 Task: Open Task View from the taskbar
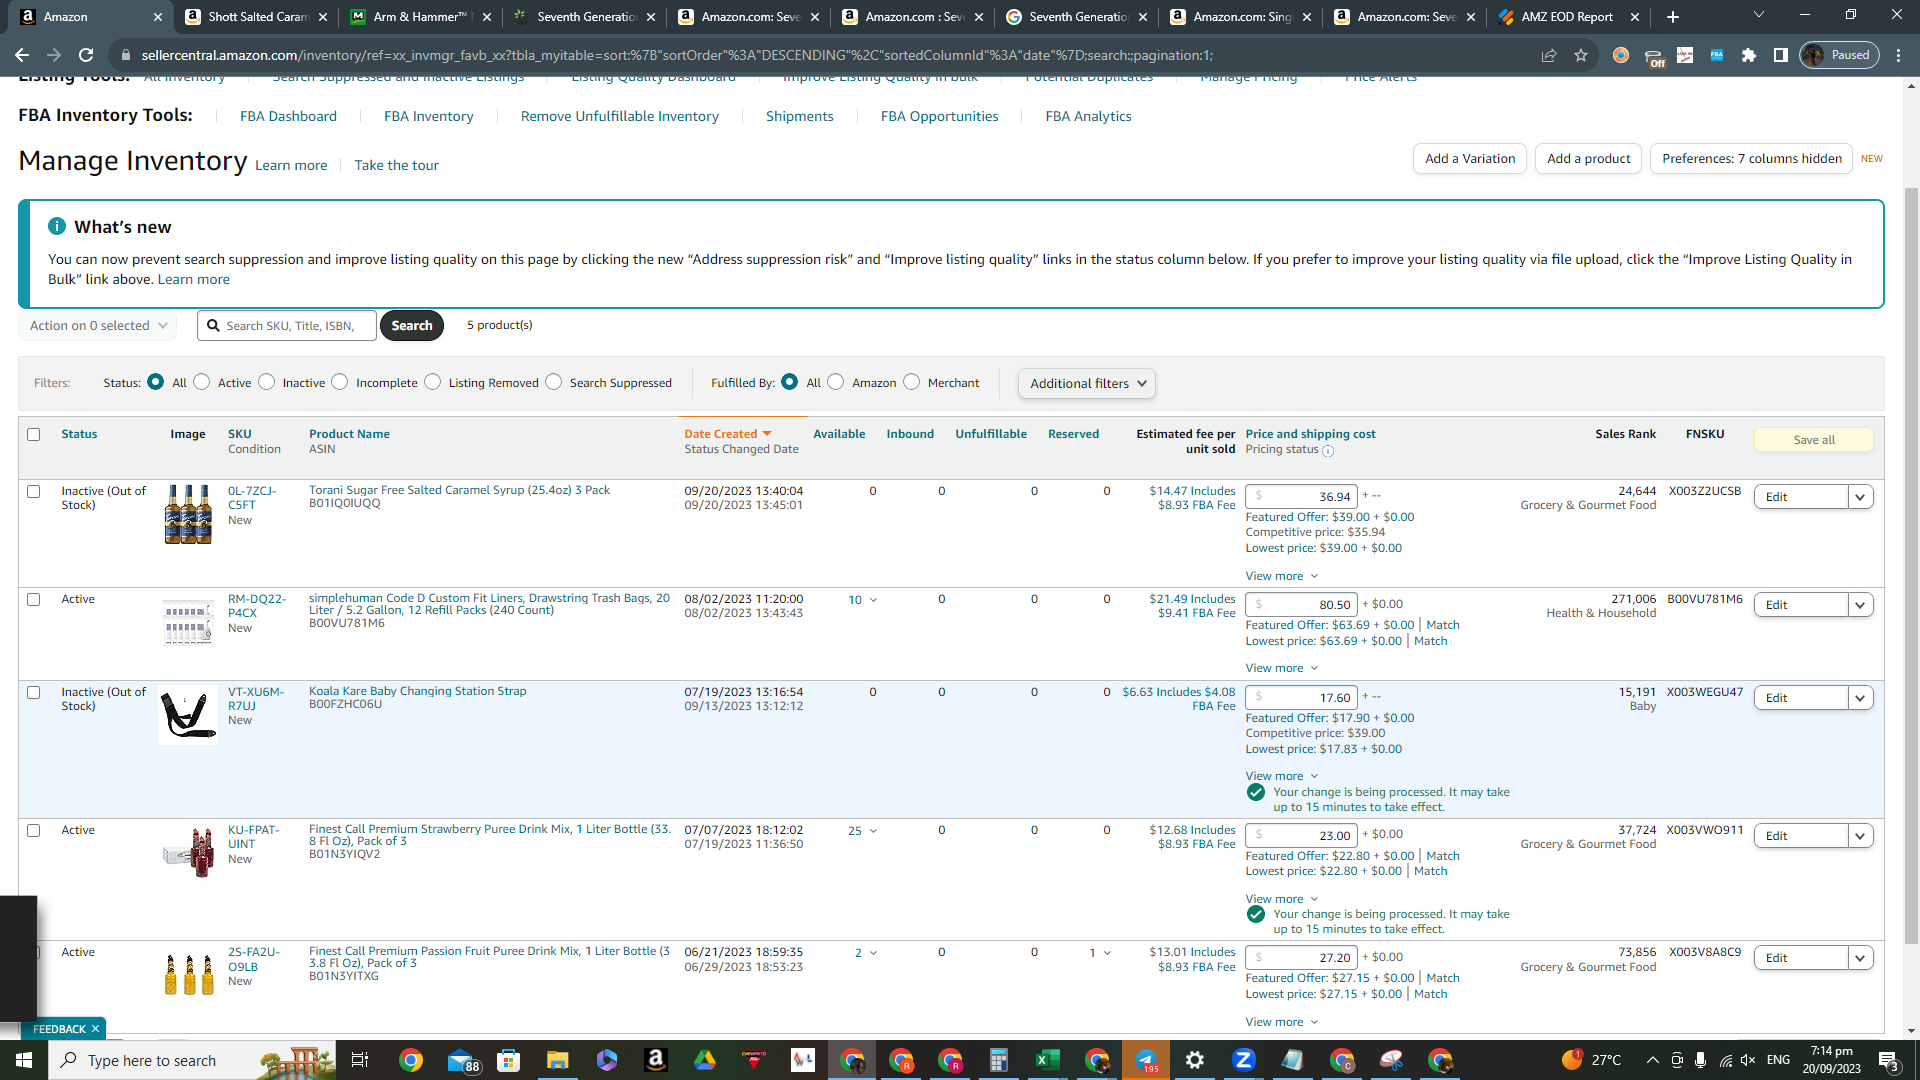pyautogui.click(x=360, y=1060)
